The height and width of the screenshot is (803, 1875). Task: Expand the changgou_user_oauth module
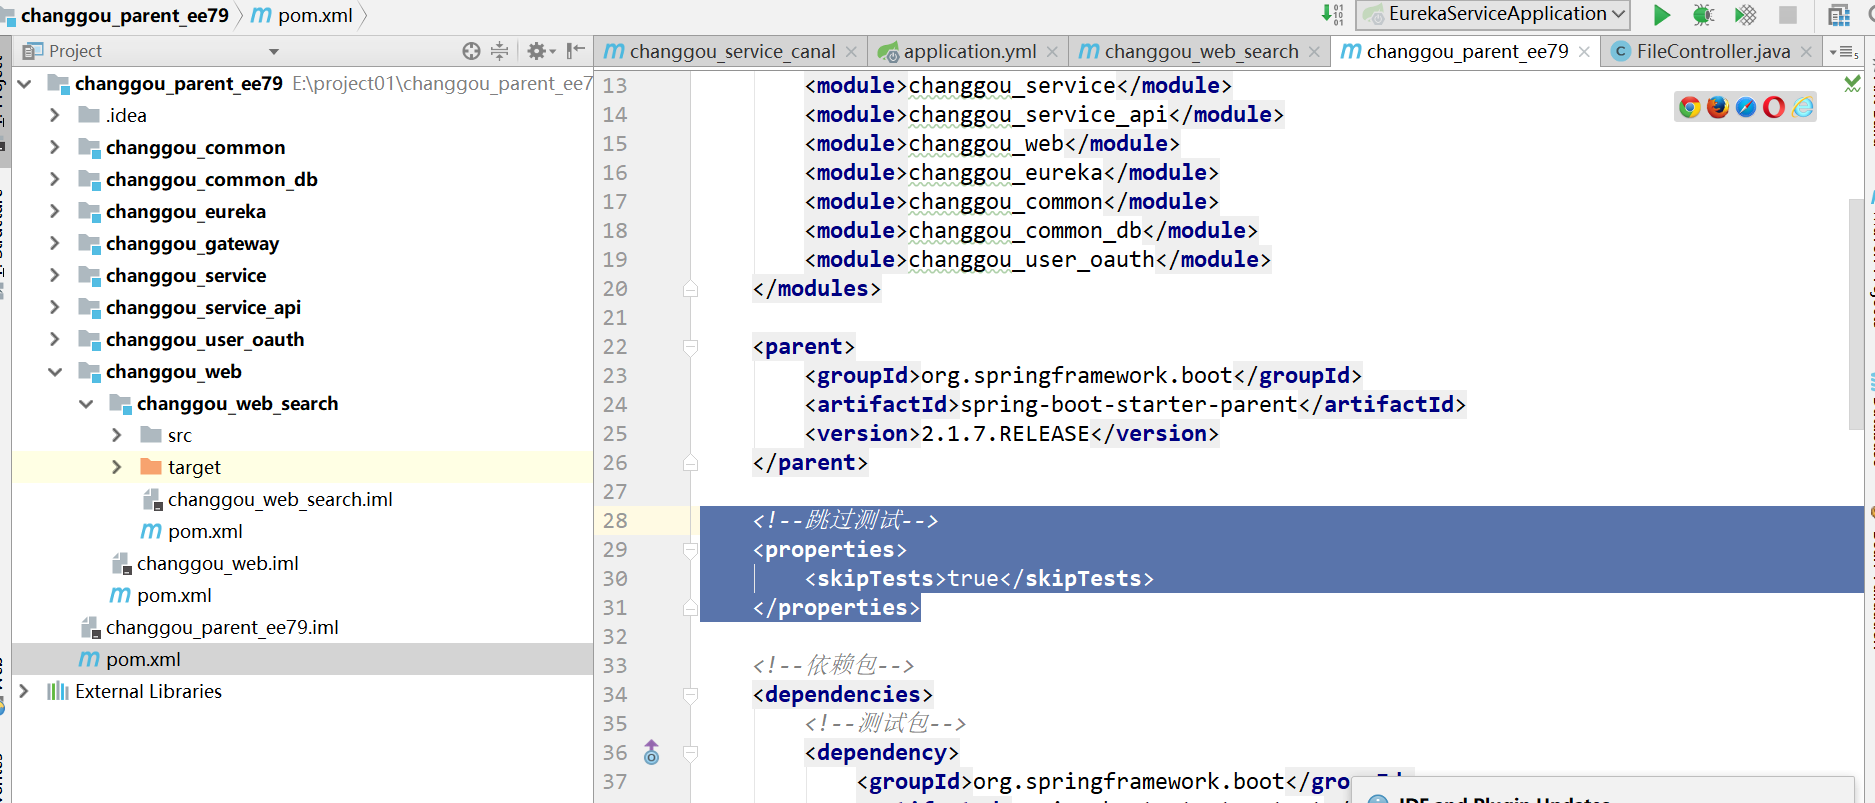tap(55, 340)
